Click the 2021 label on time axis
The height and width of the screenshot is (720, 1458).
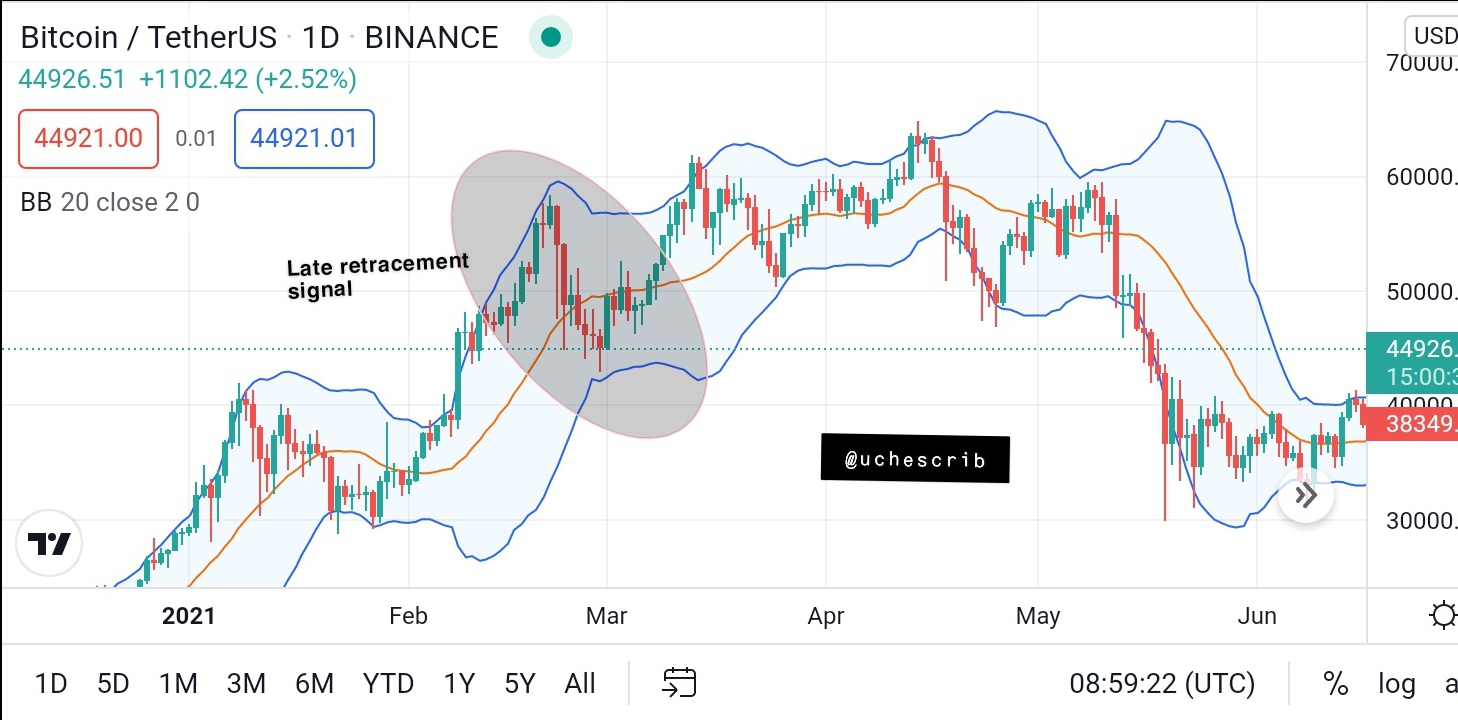[188, 616]
